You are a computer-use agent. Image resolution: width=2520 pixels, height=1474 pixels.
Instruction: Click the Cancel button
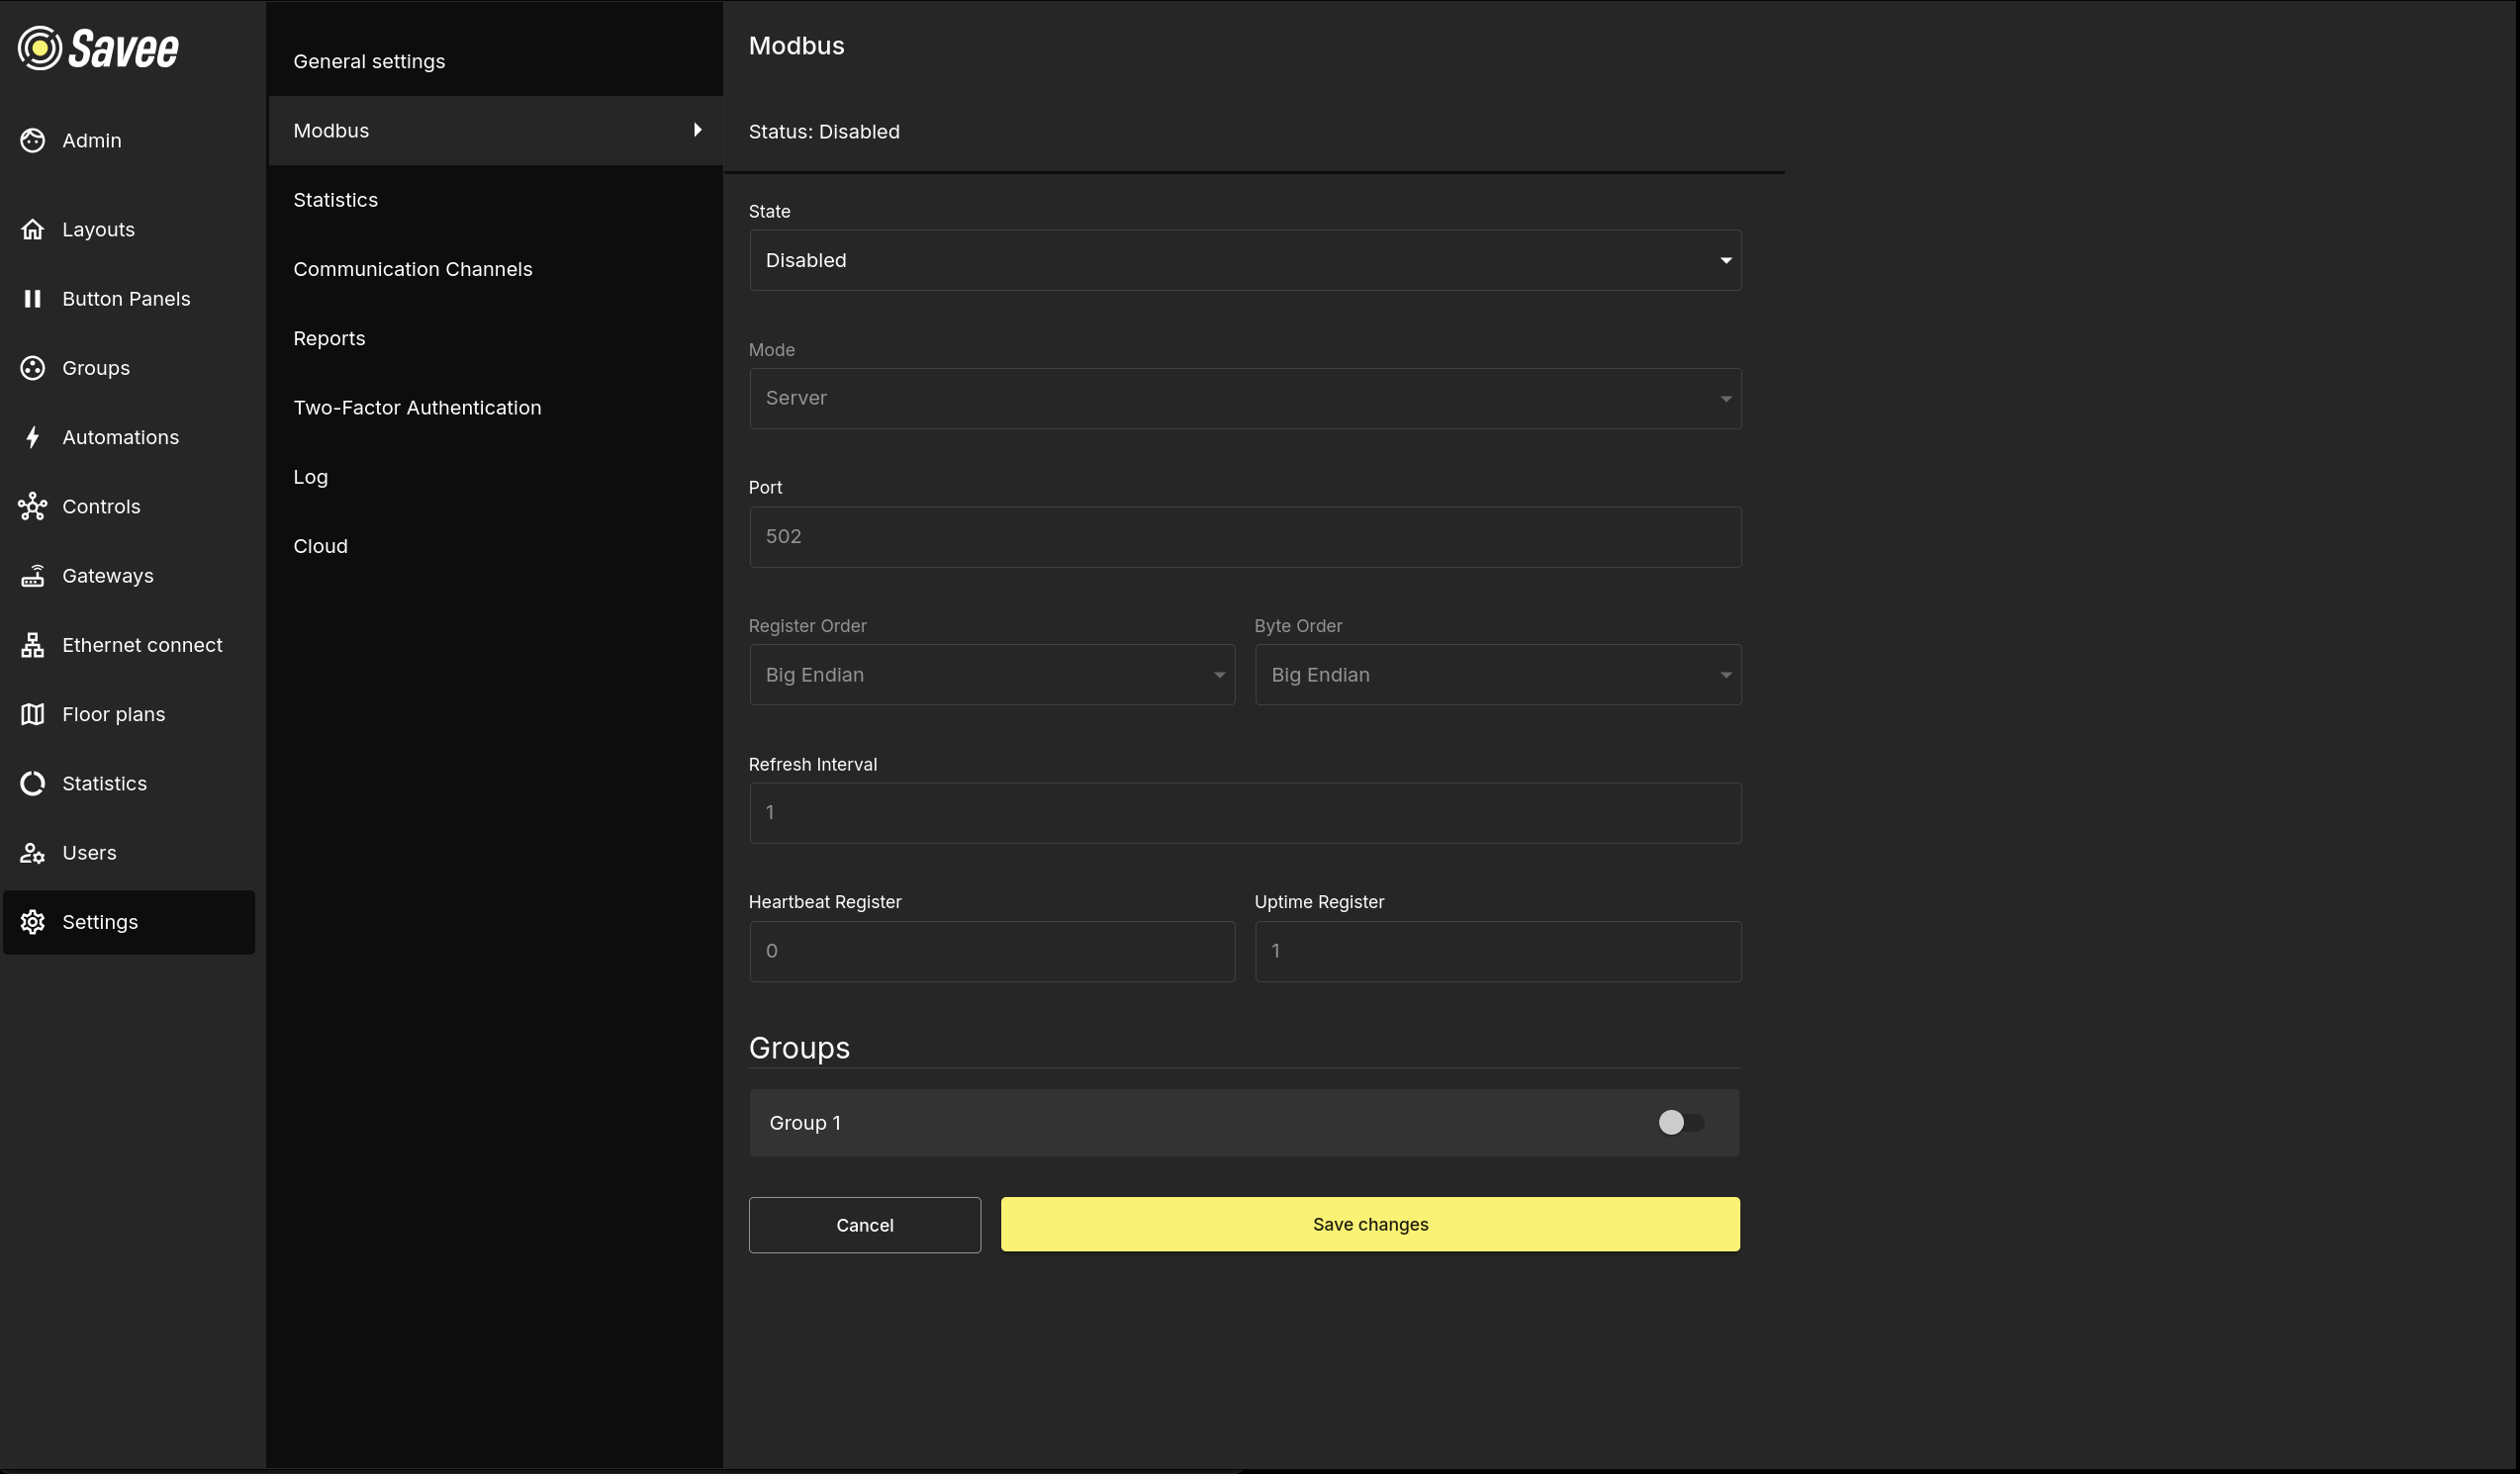tap(864, 1225)
